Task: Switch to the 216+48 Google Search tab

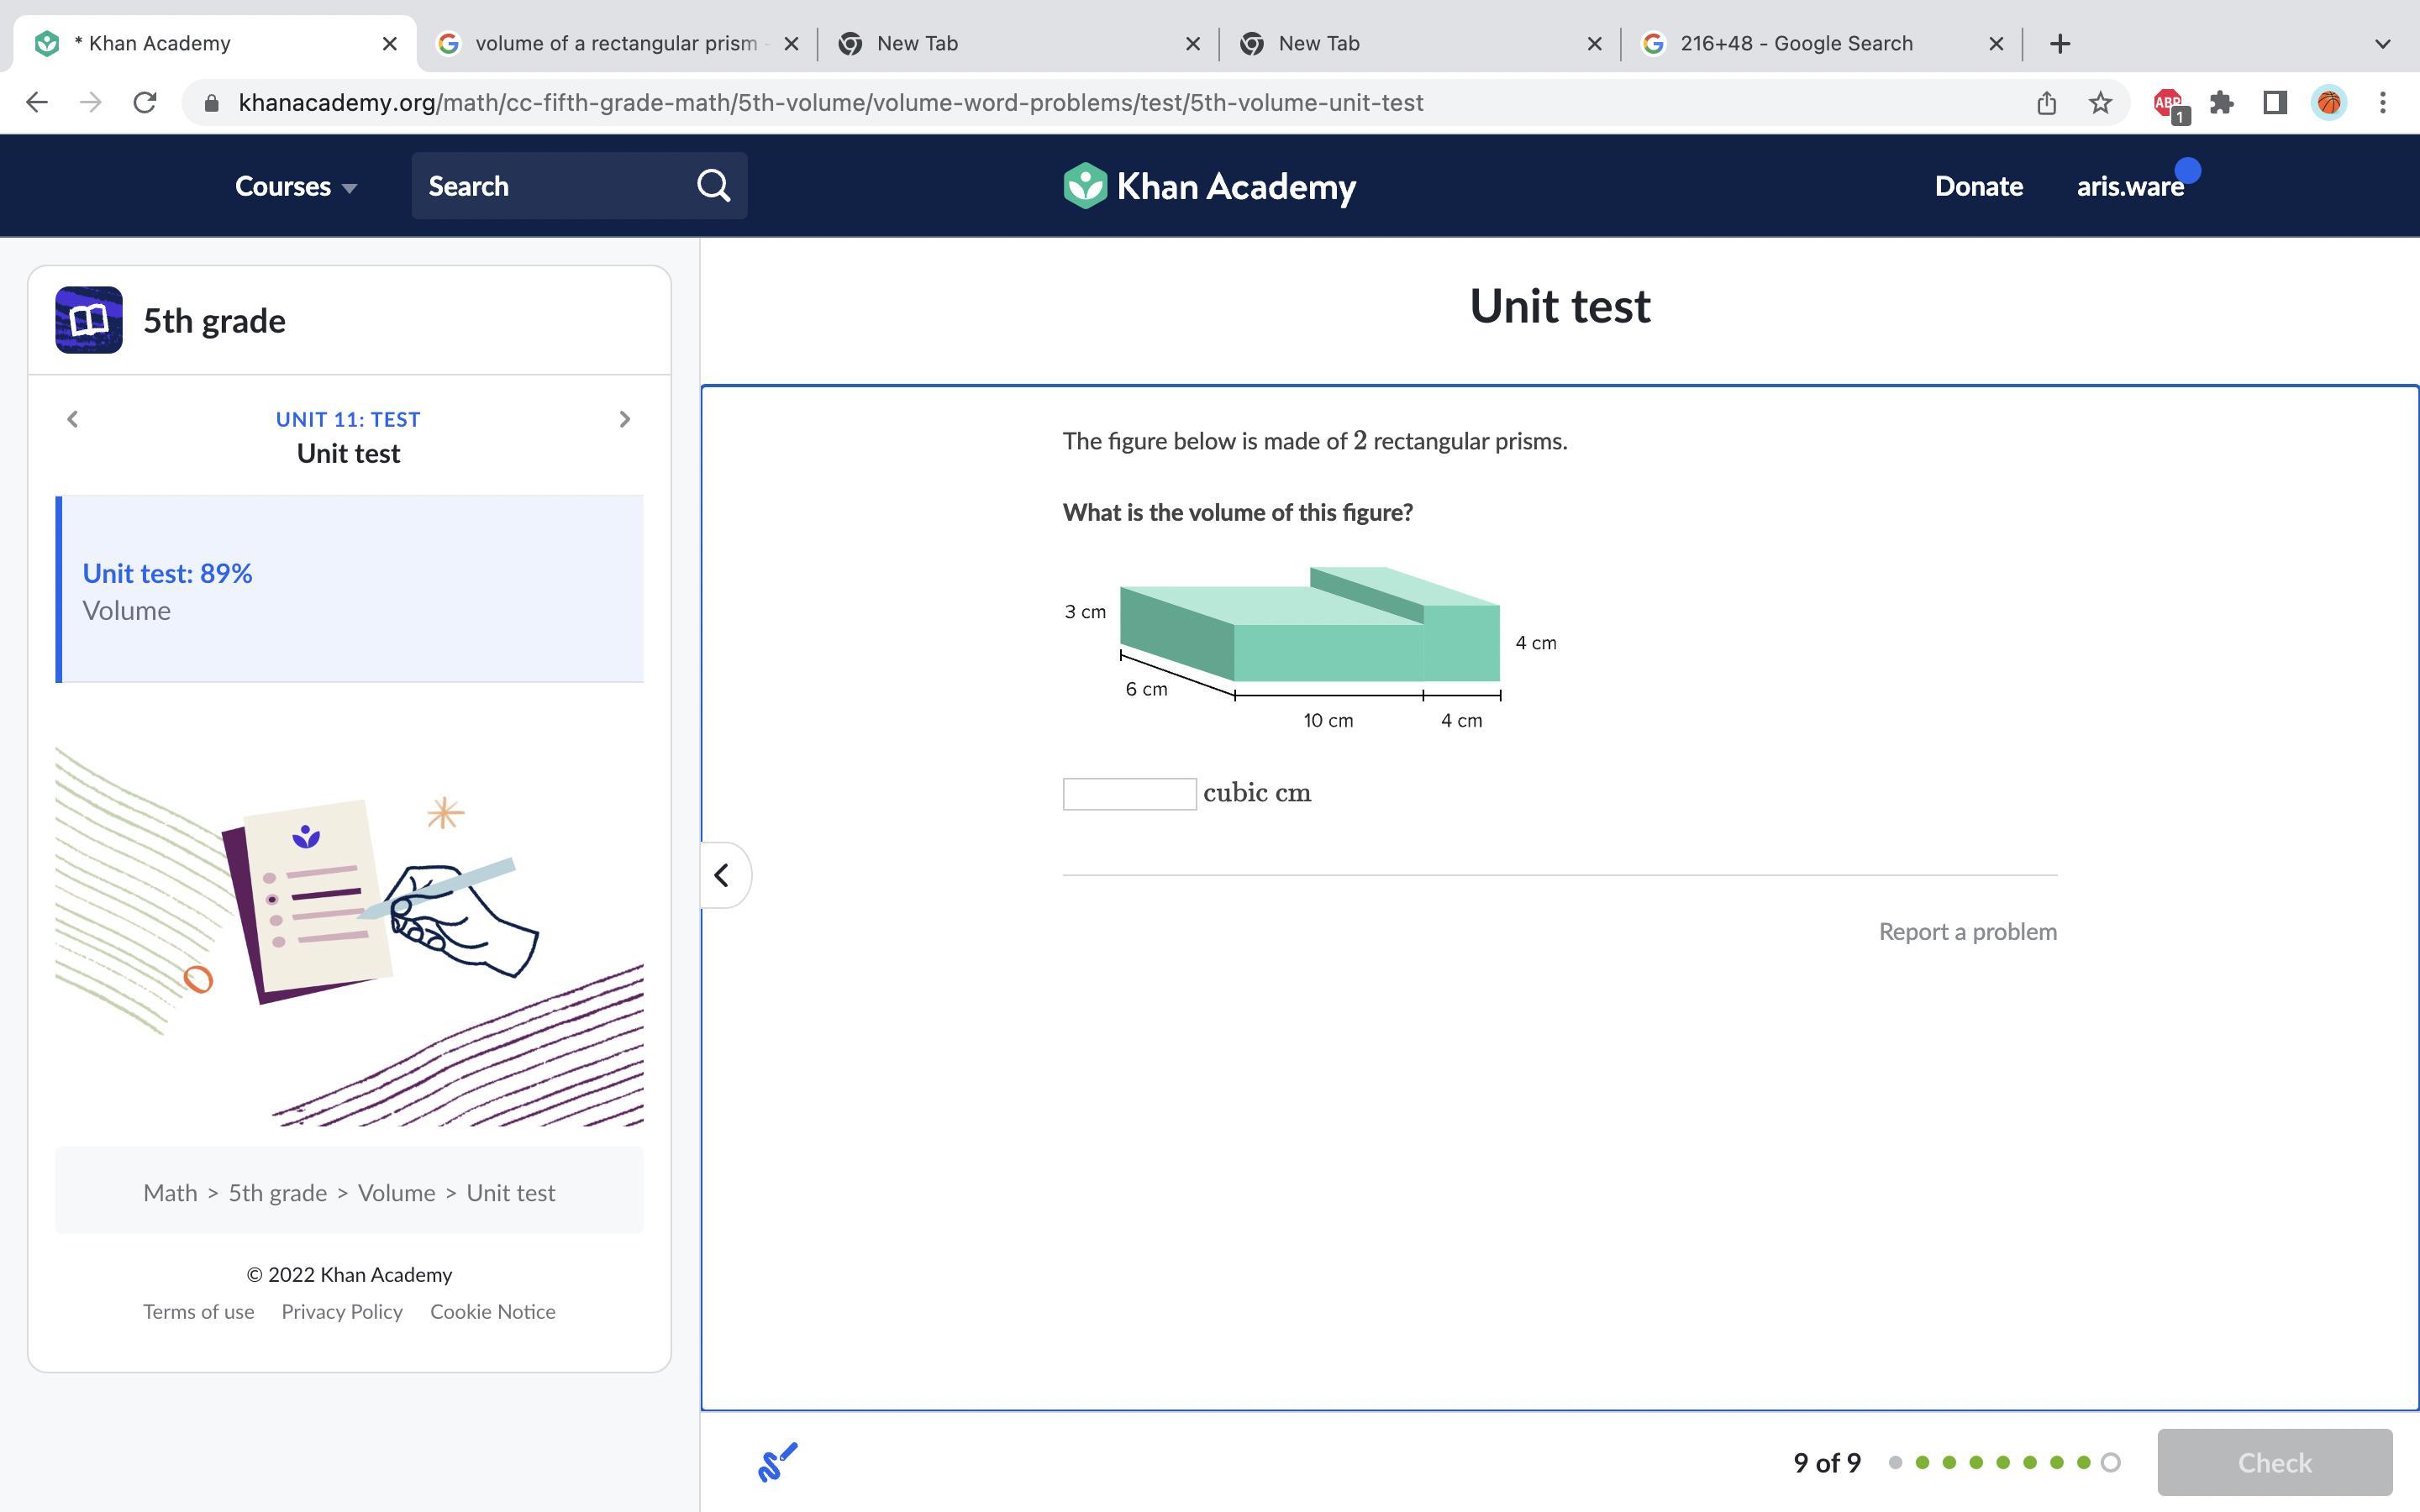Action: click(1795, 44)
